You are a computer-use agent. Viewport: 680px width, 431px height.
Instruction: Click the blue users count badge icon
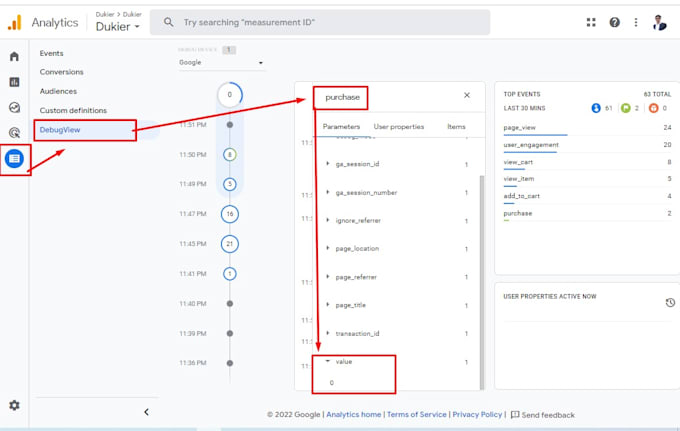pos(596,108)
